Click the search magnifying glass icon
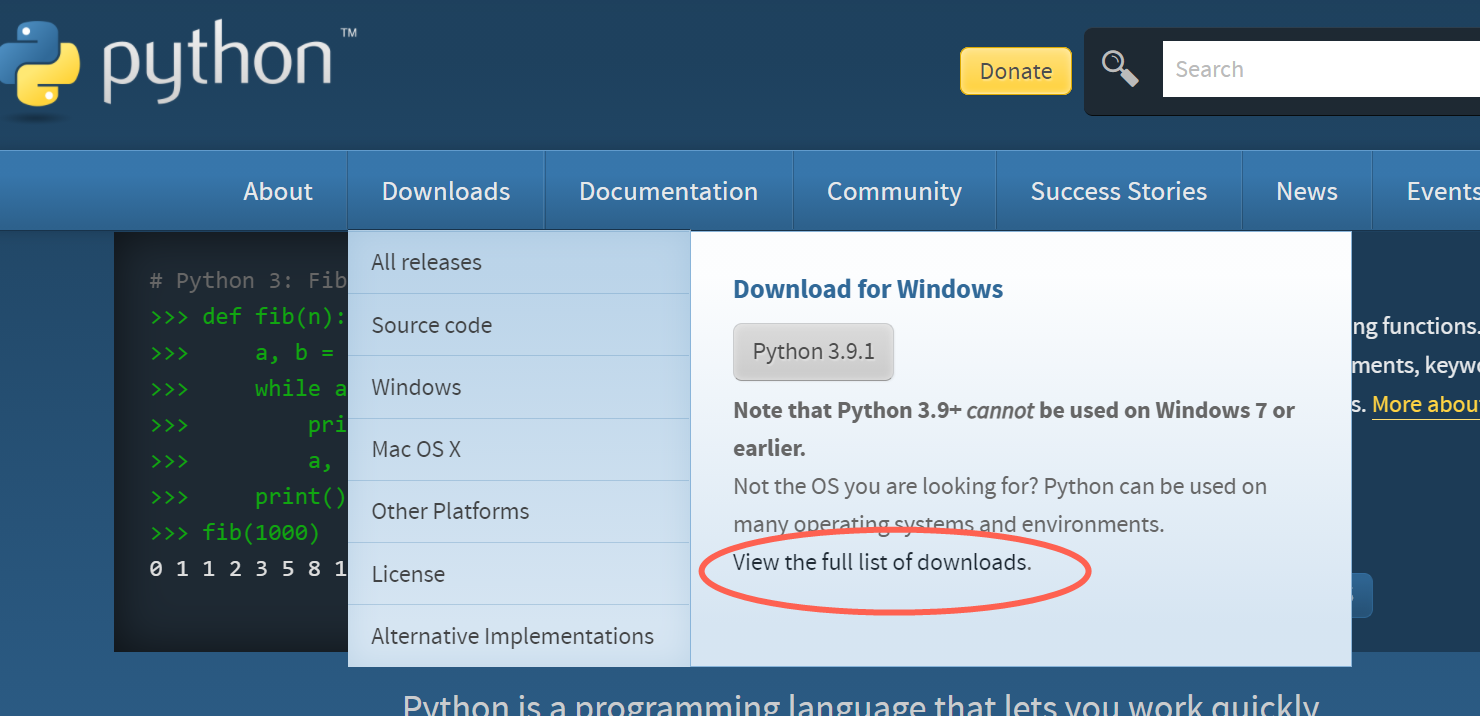This screenshot has width=1480, height=716. click(x=1120, y=70)
